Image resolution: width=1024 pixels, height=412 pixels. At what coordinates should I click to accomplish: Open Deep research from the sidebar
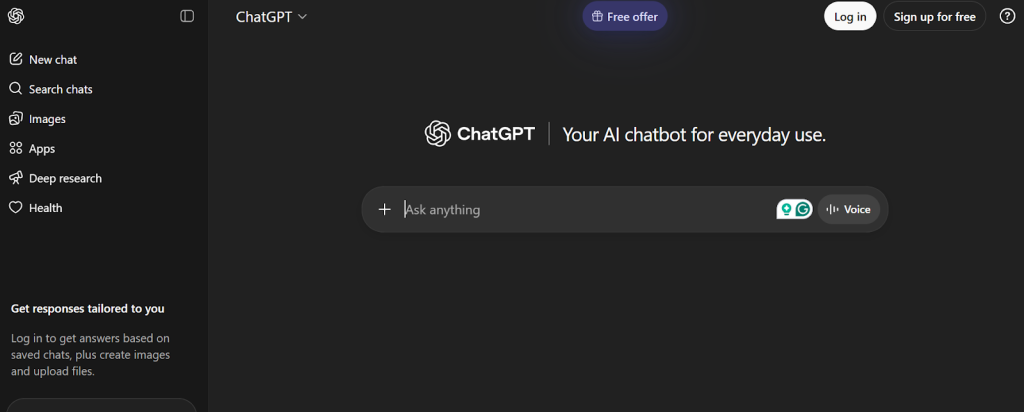[65, 179]
